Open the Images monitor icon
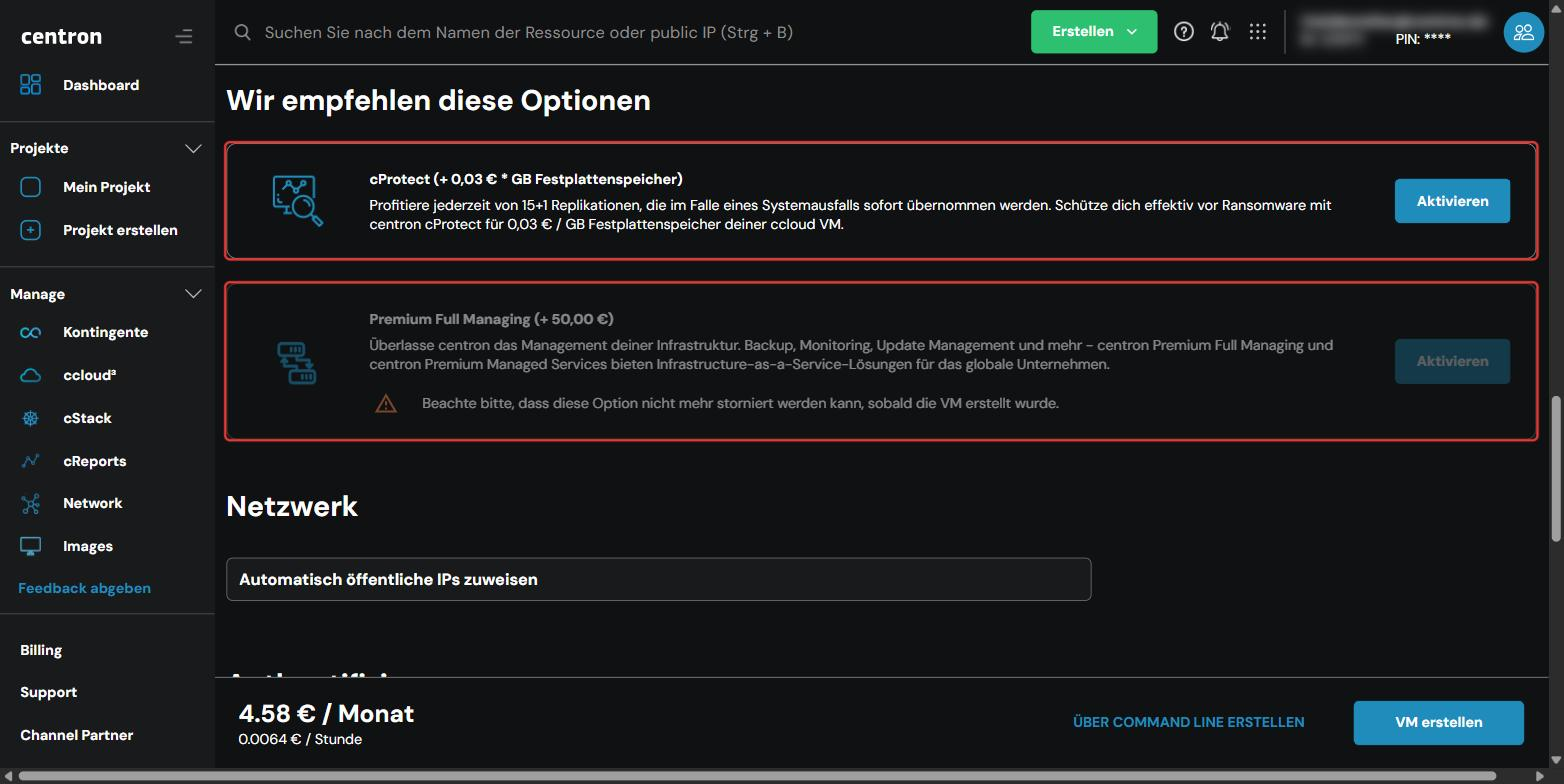Screen dimensions: 1564x784 [x=31, y=546]
